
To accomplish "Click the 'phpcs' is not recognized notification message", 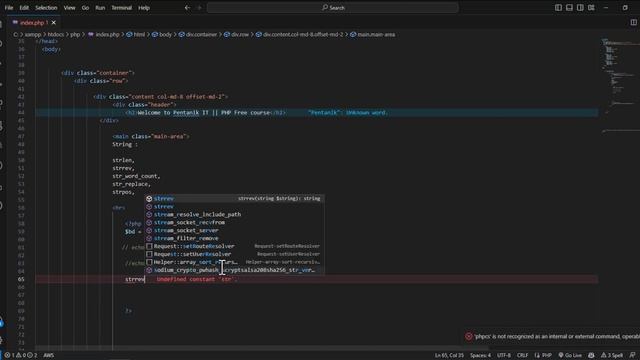I will pyautogui.click(x=557, y=337).
